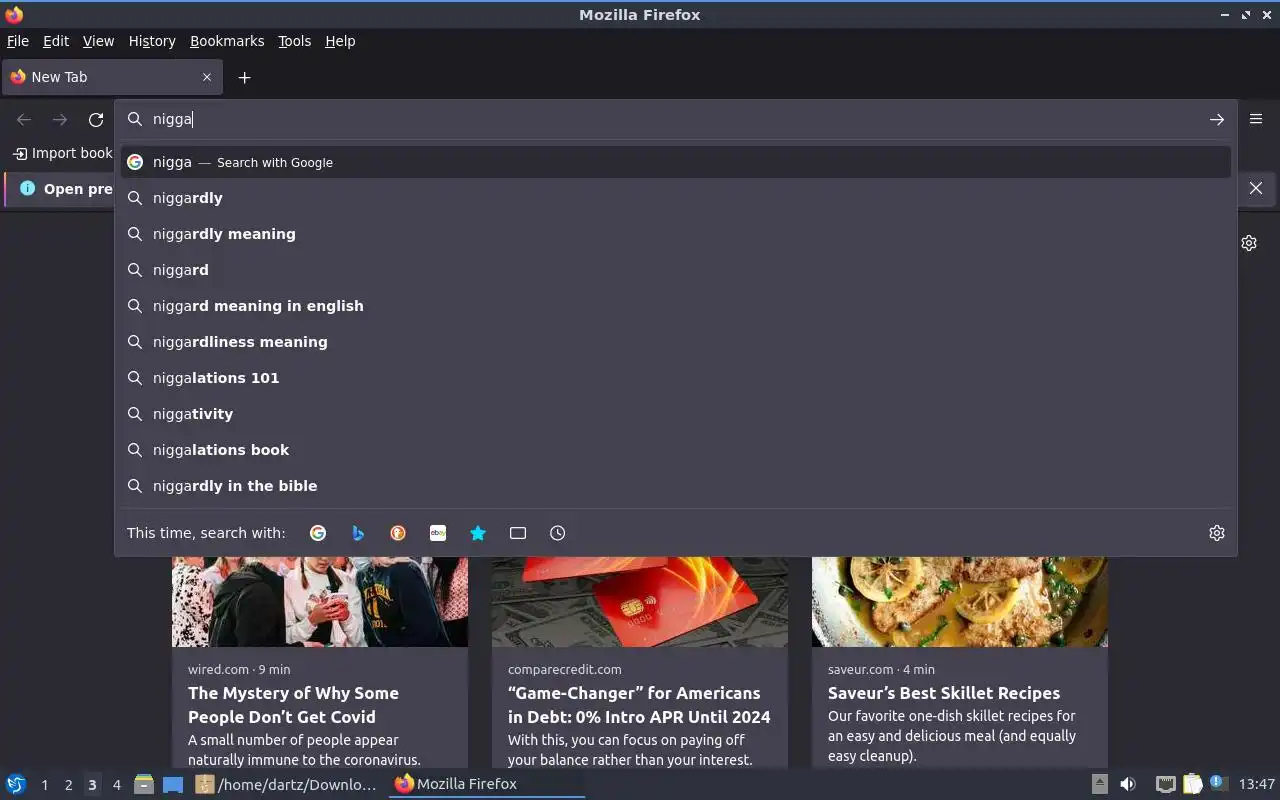Screen dimensions: 1280x800
Task: Open the Firefox hamburger application menu
Action: click(x=1256, y=119)
